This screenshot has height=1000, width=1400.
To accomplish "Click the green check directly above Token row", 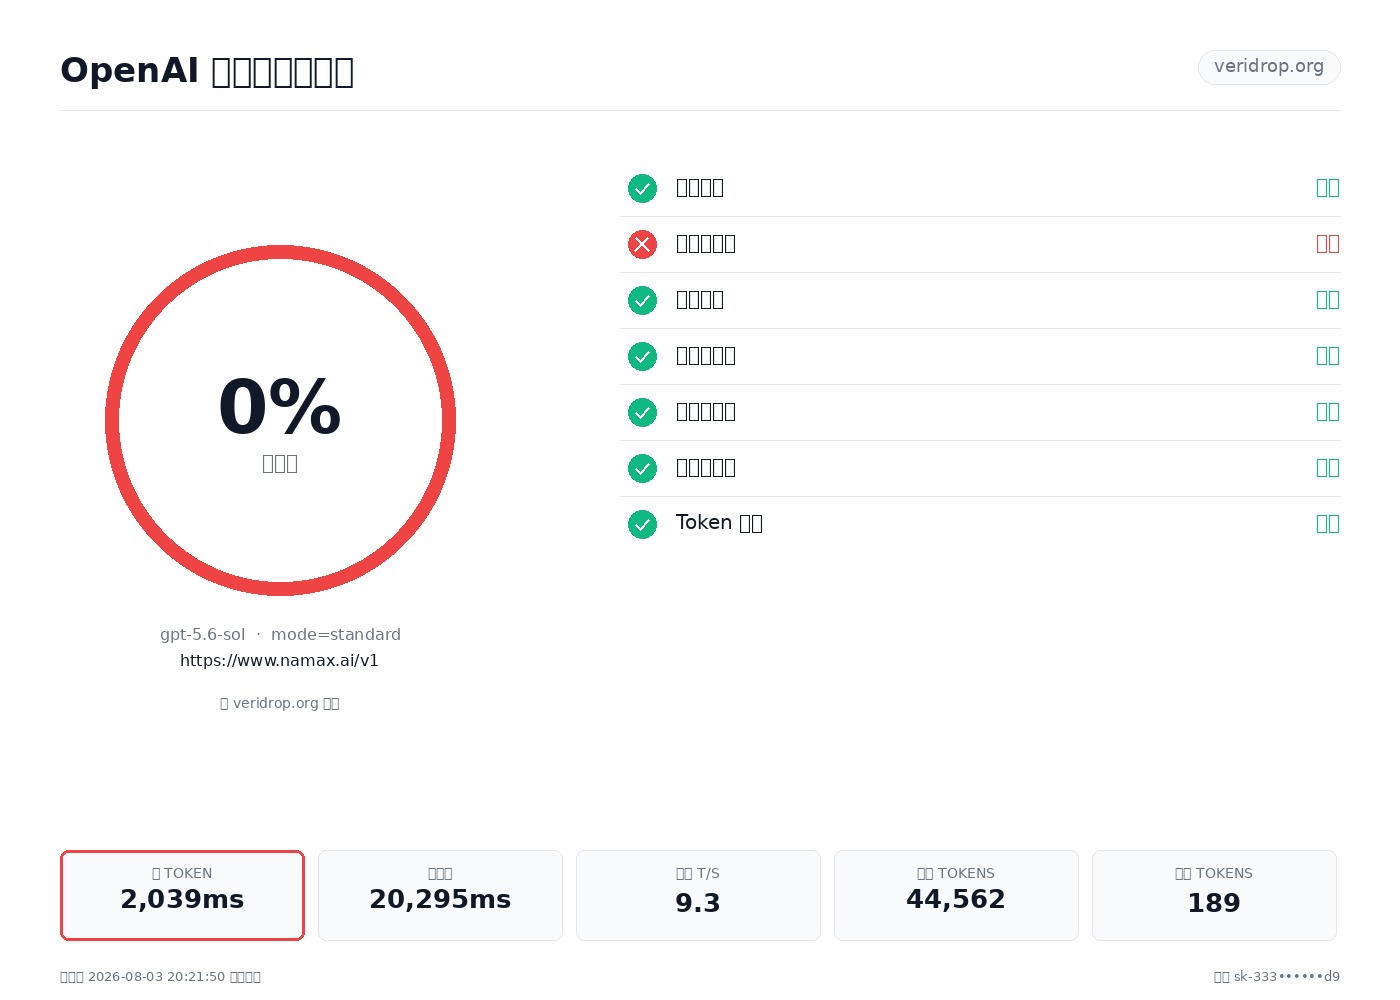I will pyautogui.click(x=642, y=468).
